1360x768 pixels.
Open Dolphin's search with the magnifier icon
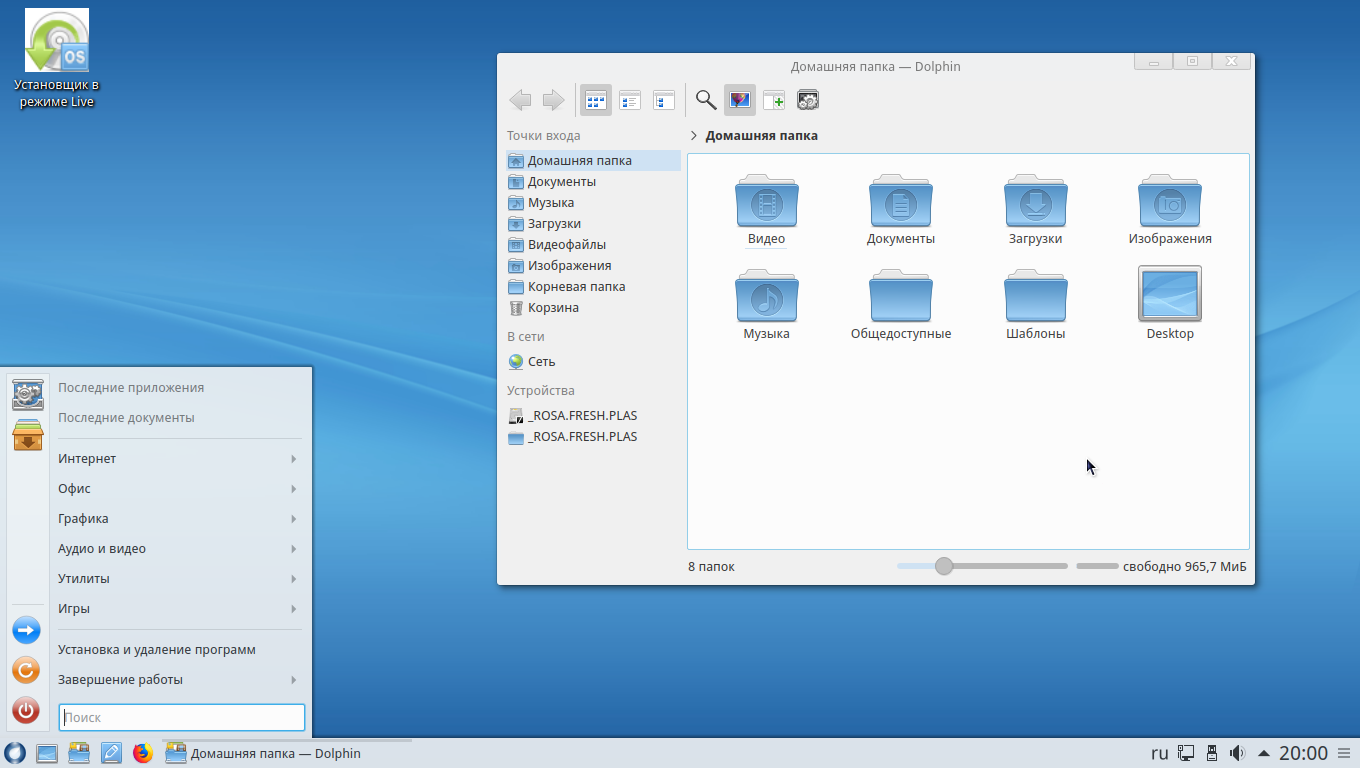click(x=706, y=100)
